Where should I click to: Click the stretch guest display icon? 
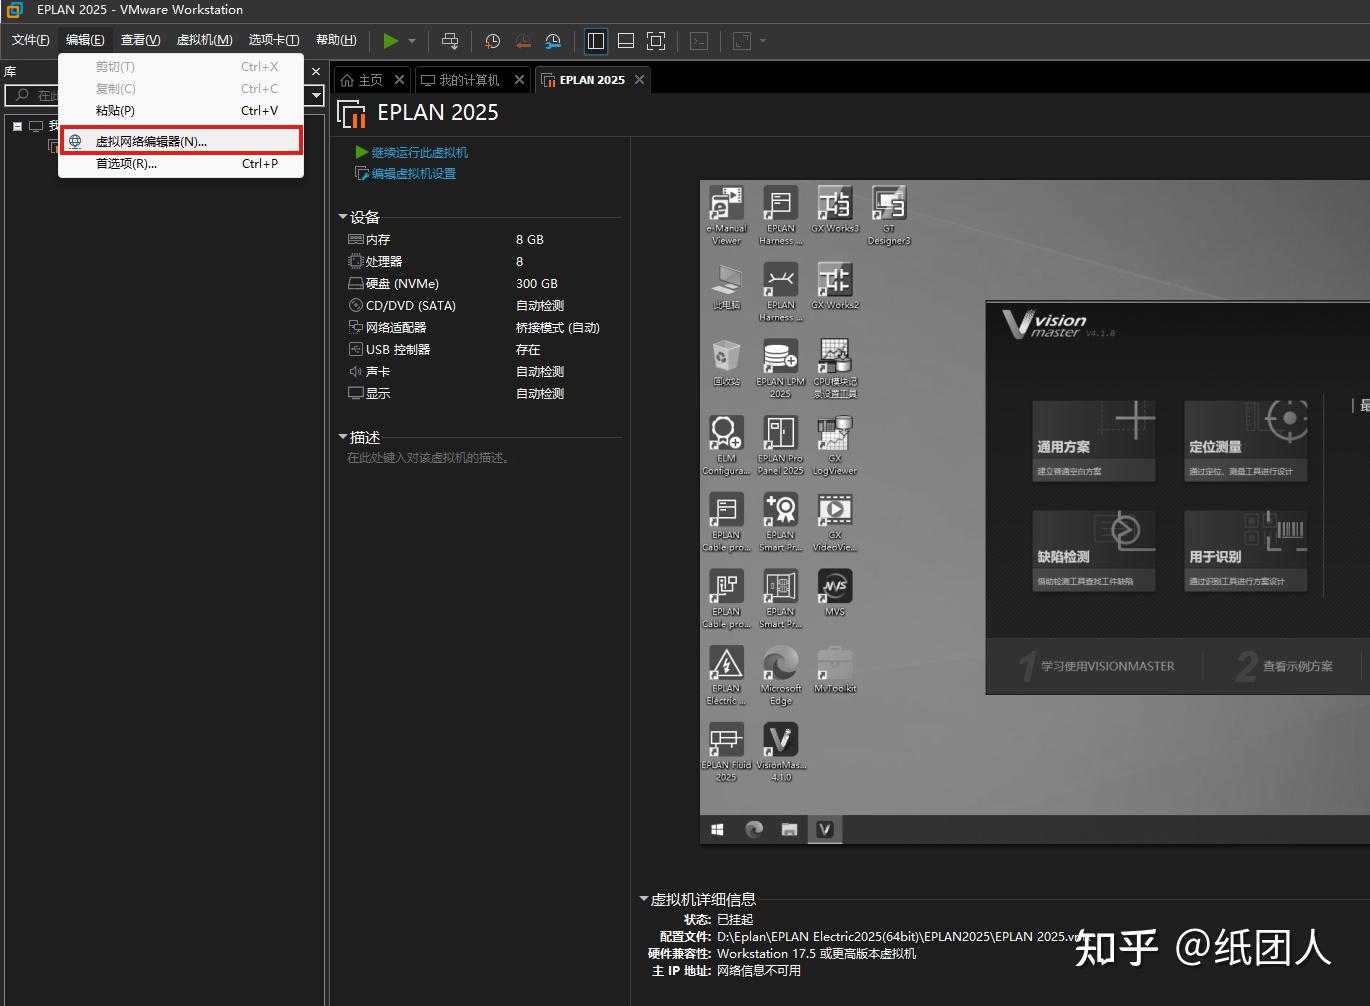click(742, 41)
